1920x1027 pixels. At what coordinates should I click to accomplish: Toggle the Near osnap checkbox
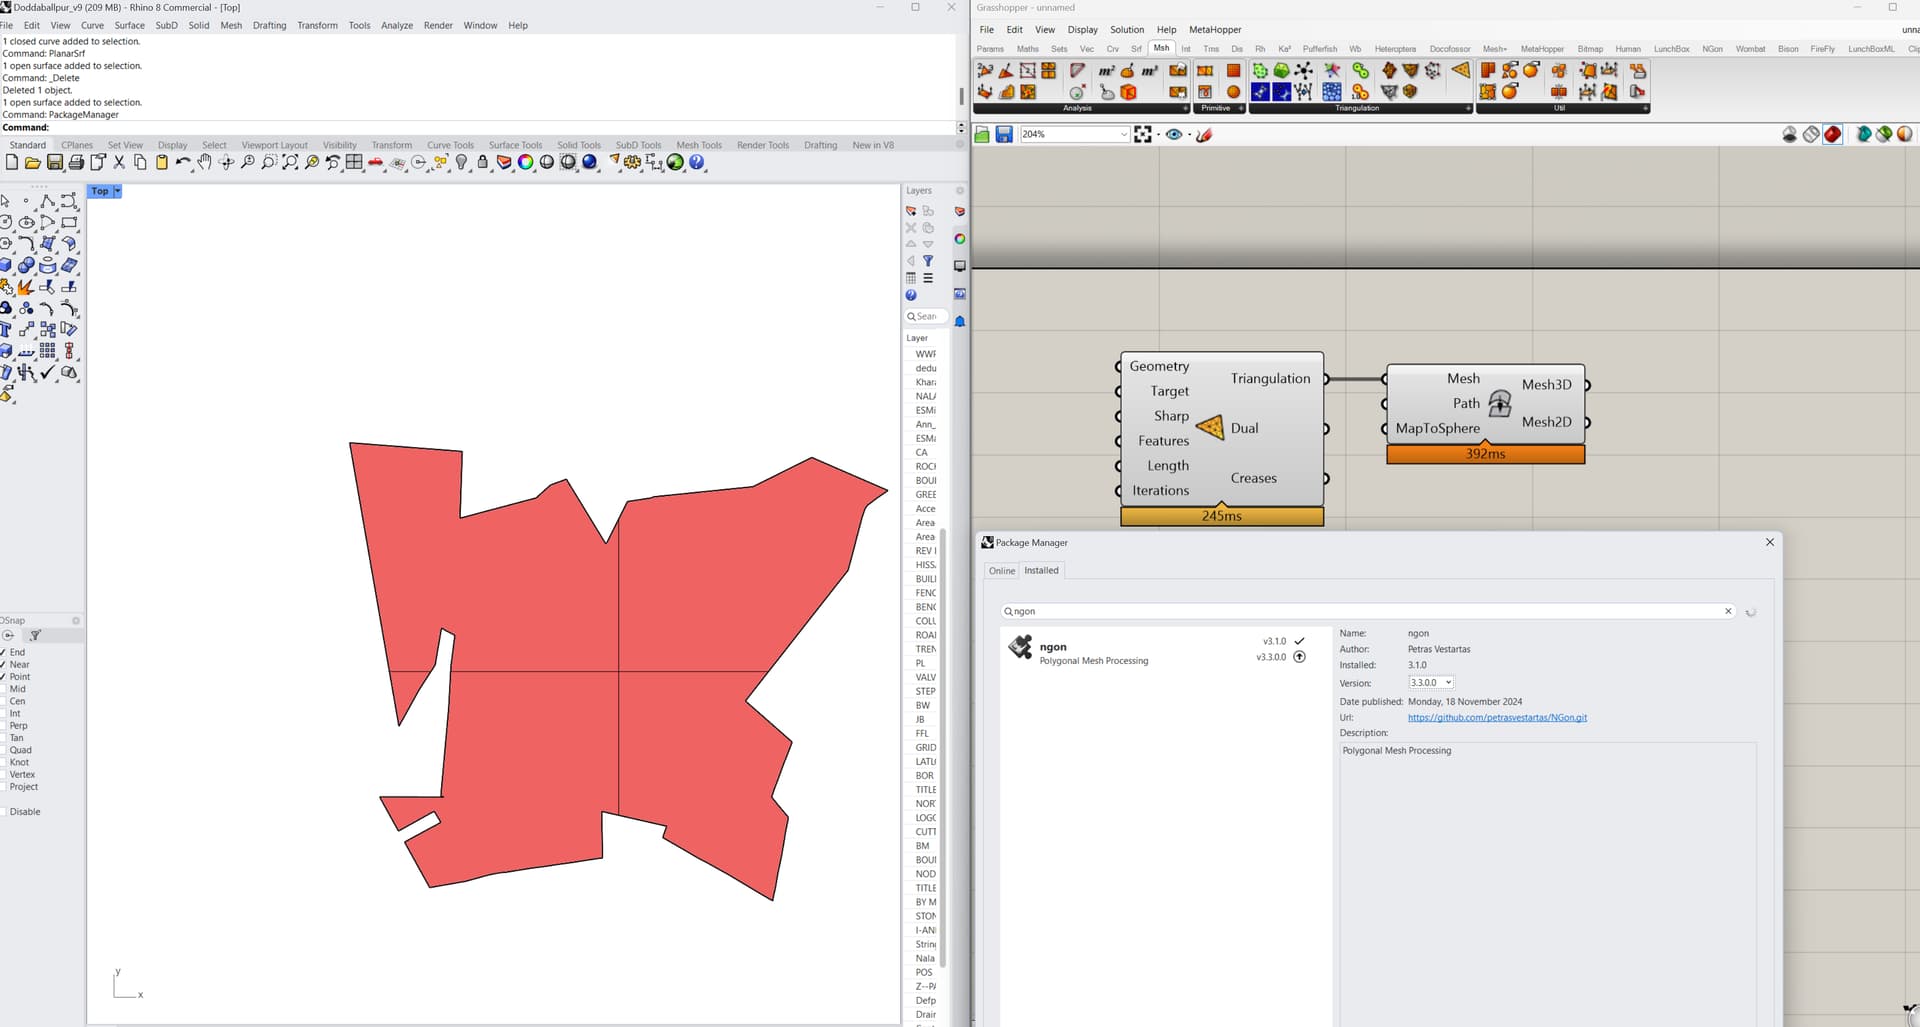(x=3, y=664)
